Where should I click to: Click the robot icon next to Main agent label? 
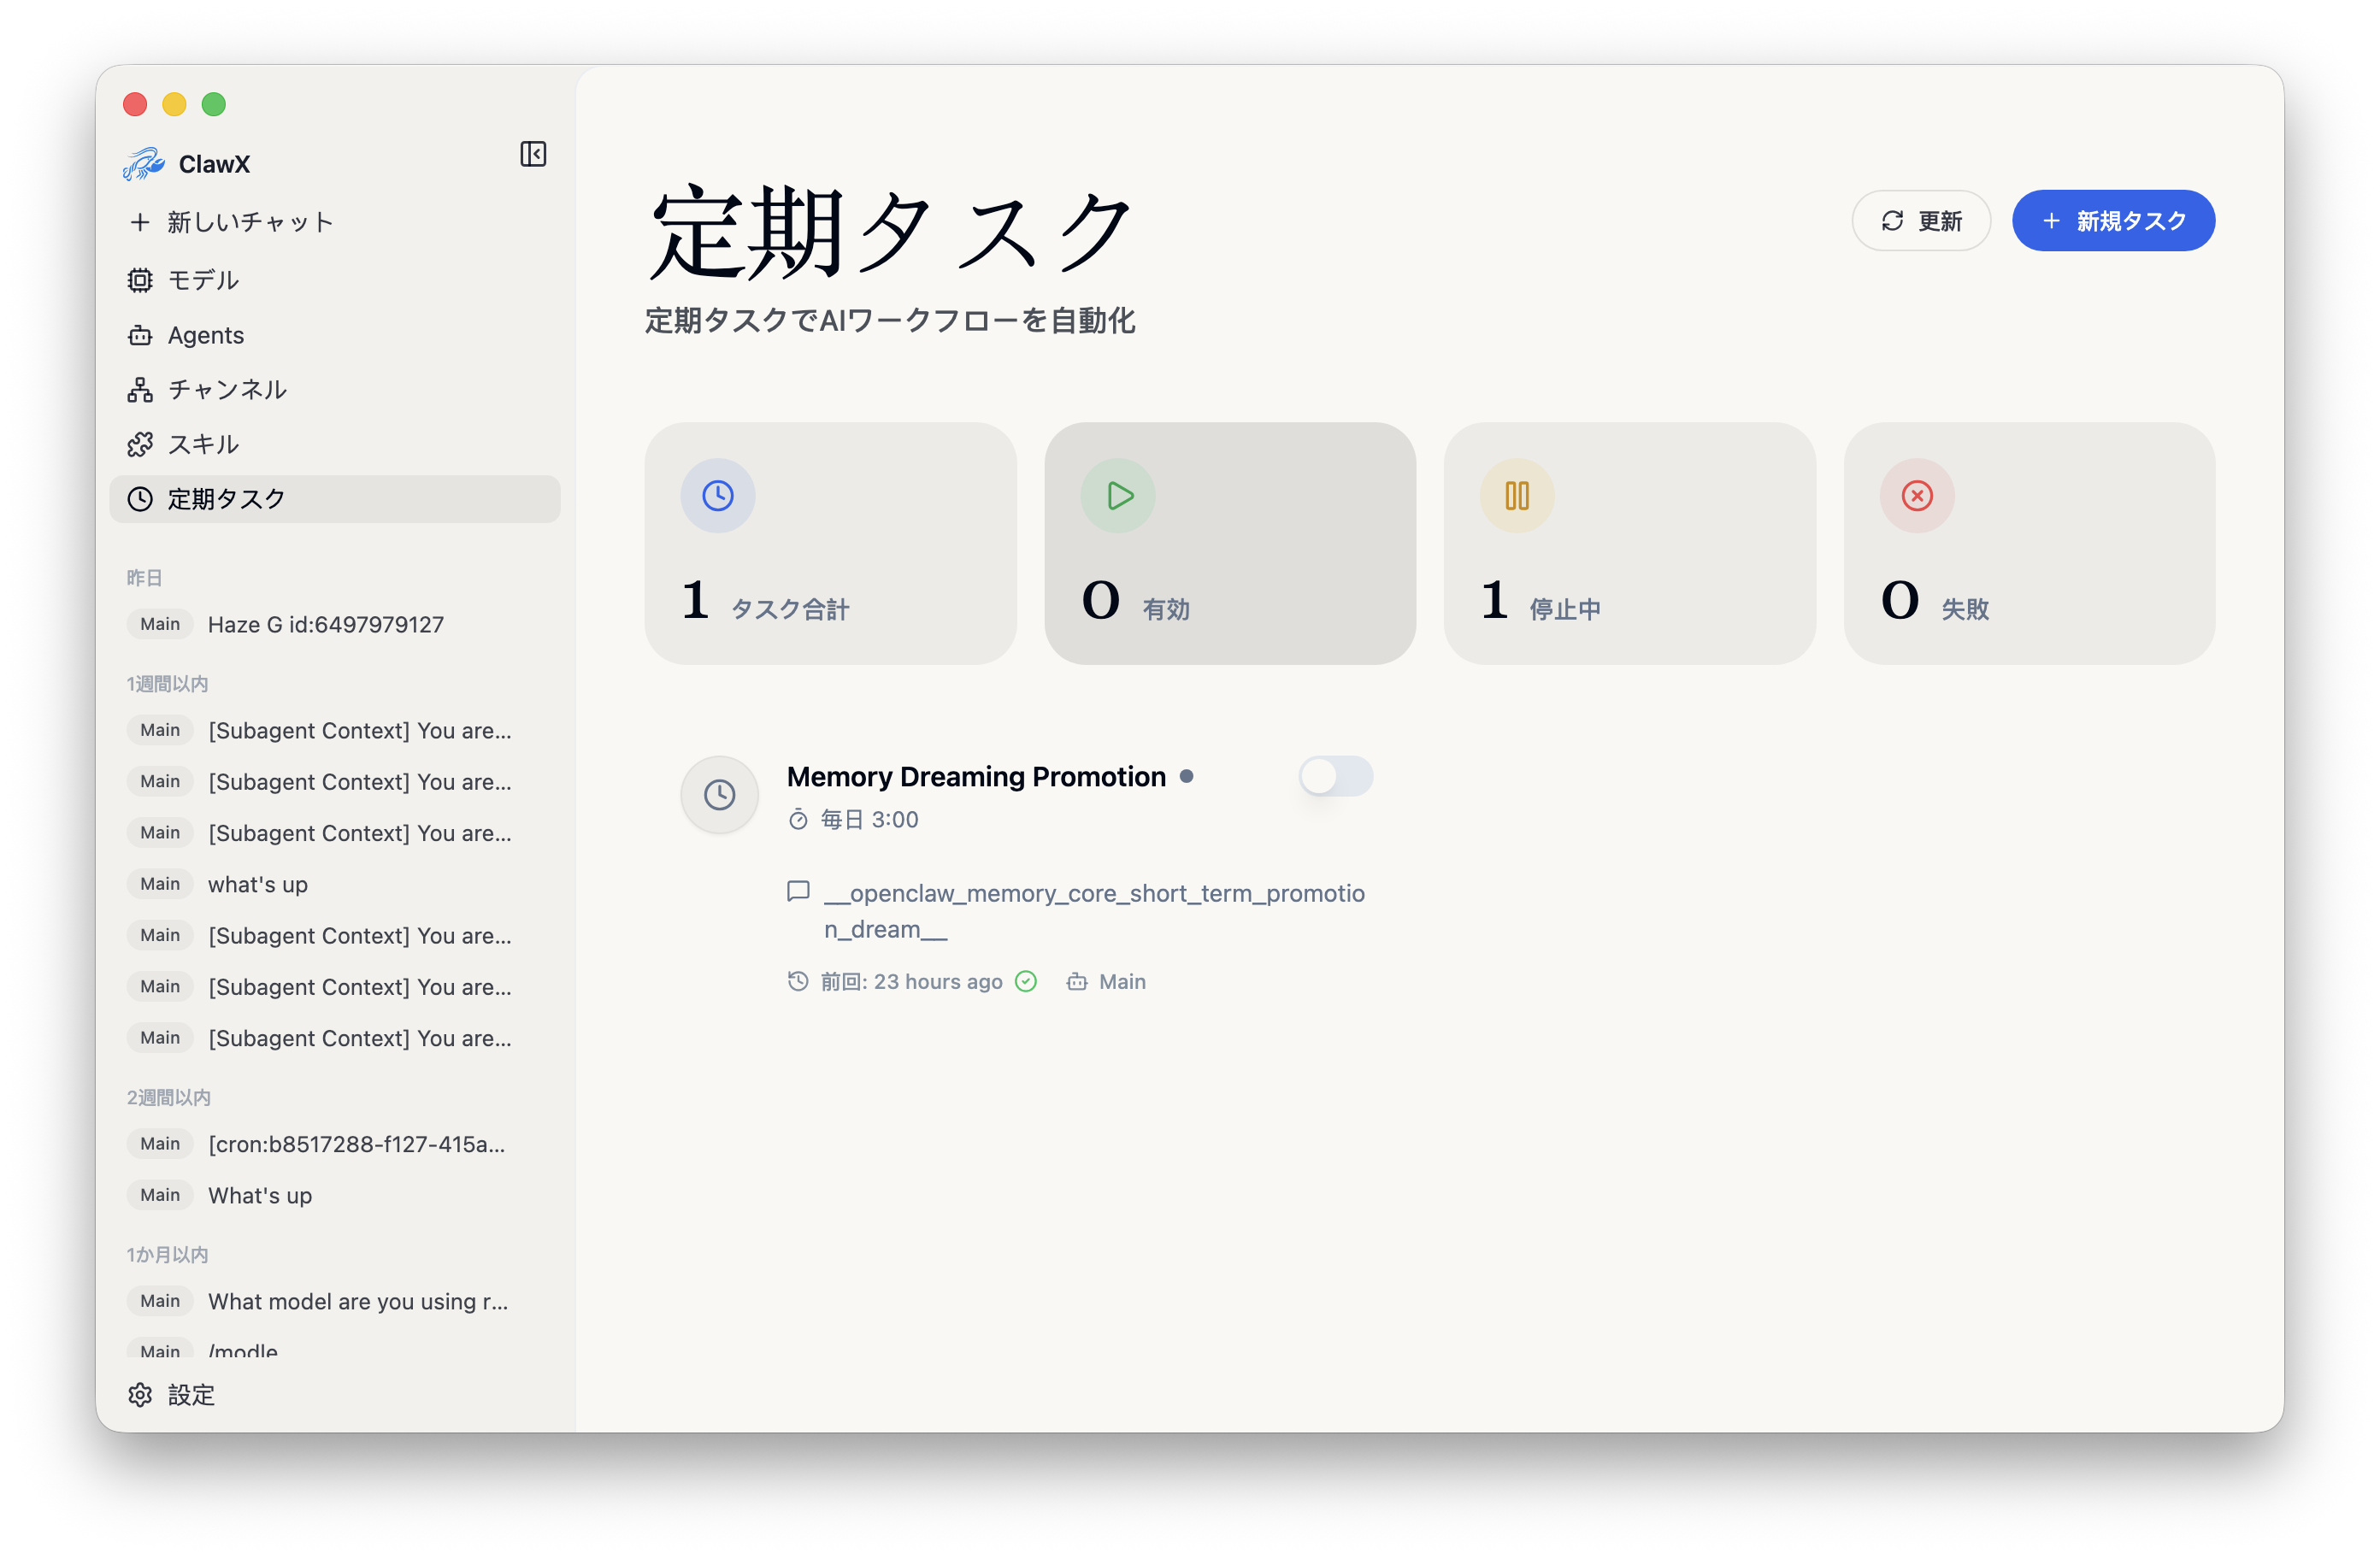(x=1077, y=982)
